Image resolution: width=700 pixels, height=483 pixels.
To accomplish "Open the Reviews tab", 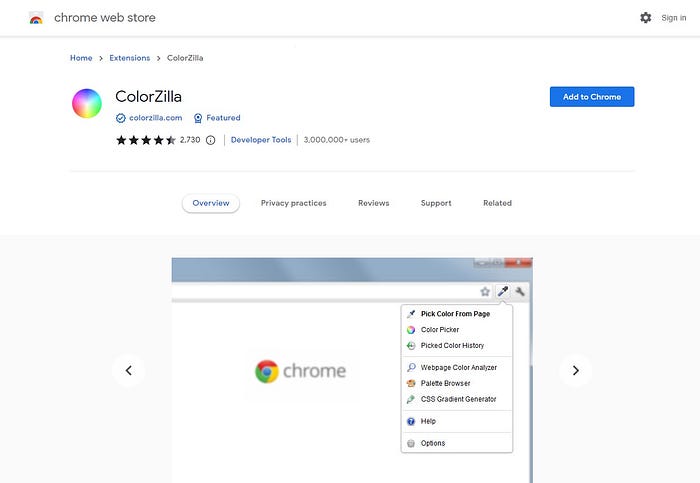I will (374, 203).
